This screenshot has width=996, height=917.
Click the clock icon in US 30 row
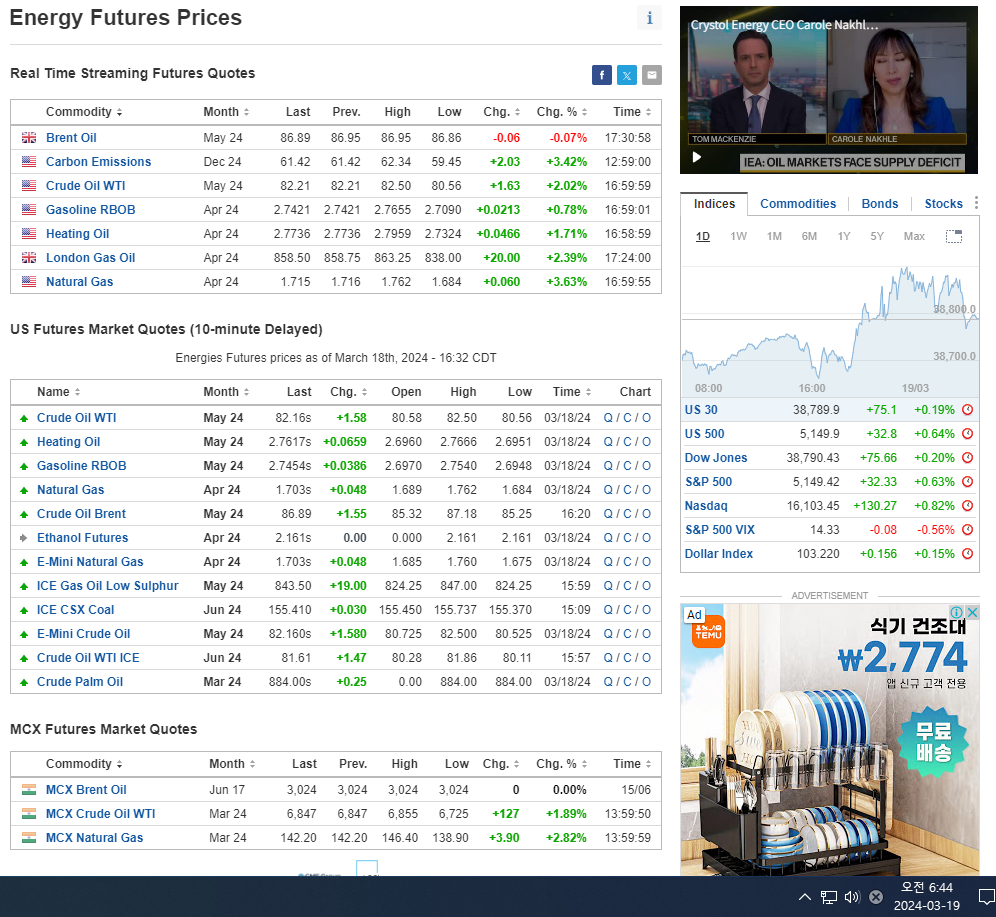point(967,410)
